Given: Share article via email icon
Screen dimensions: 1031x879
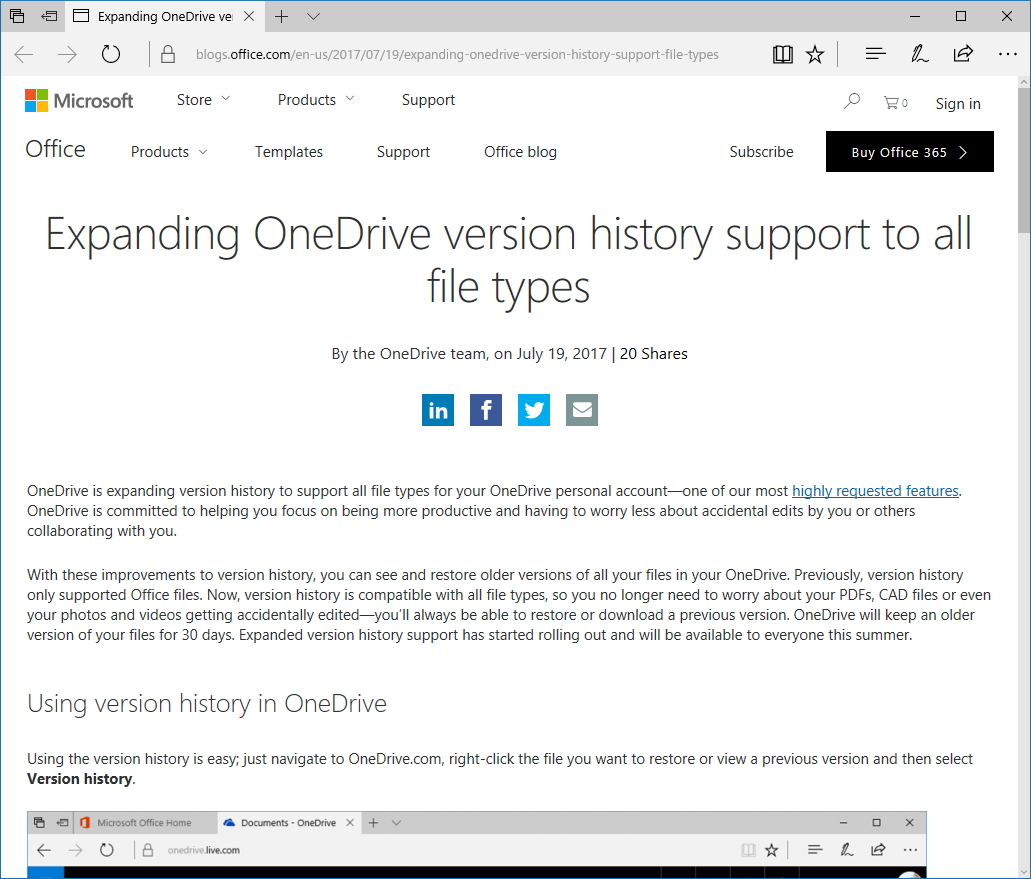Looking at the screenshot, I should 582,410.
